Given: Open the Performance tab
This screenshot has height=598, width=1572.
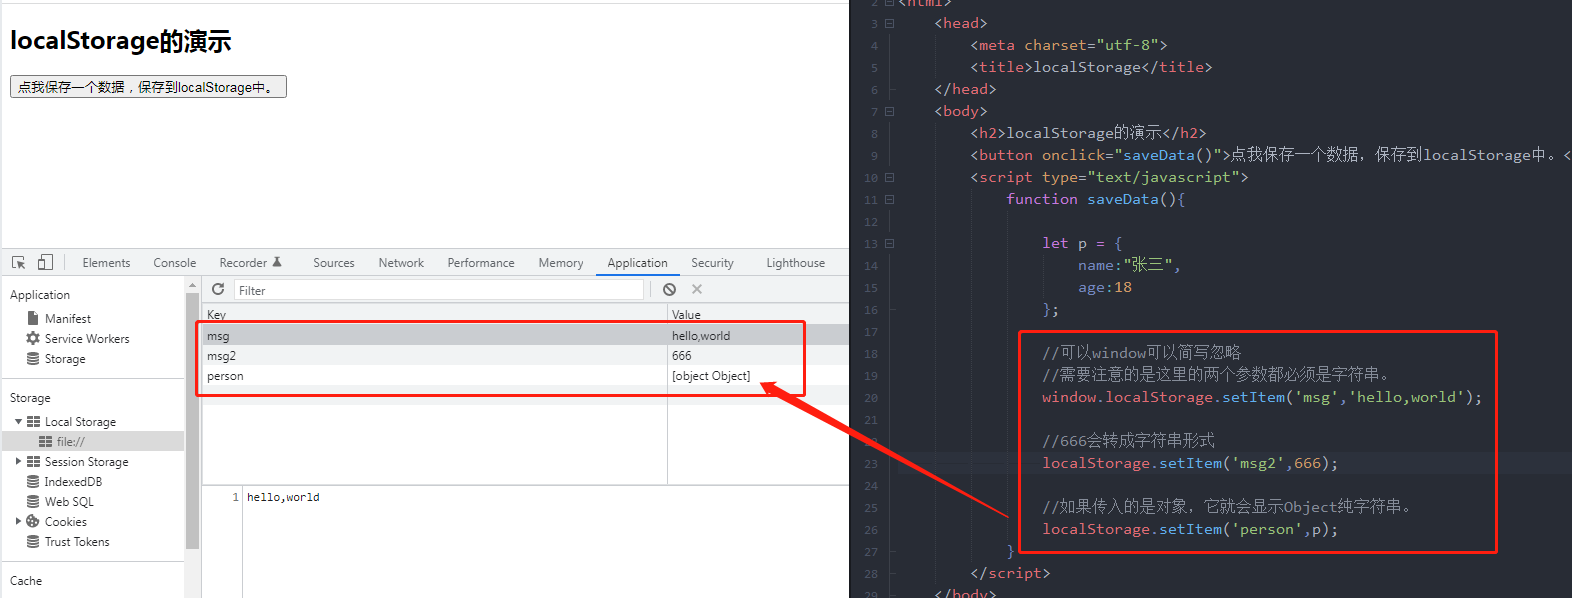Looking at the screenshot, I should pyautogui.click(x=481, y=263).
